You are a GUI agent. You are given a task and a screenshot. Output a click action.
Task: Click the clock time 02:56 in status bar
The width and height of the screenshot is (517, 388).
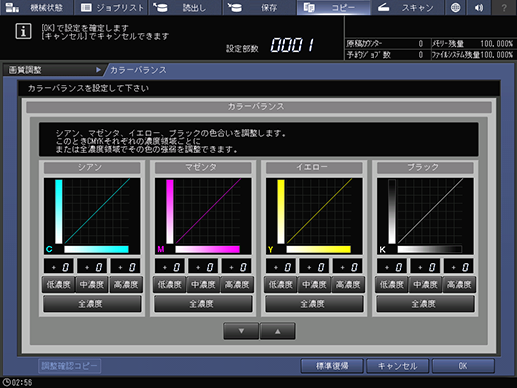click(18, 382)
